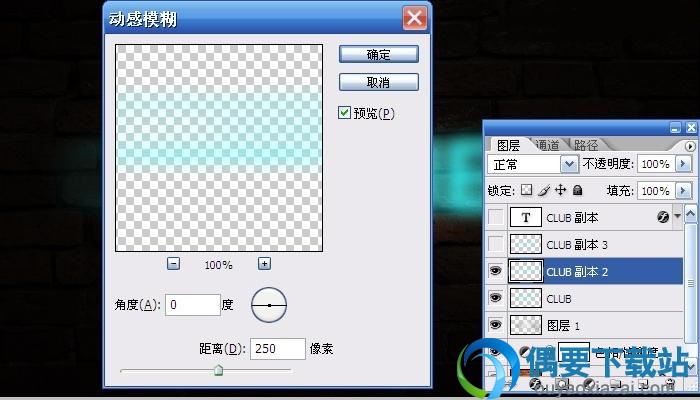Click the layers list scrollbar thumb
The image size is (700, 400).
[x=691, y=283]
